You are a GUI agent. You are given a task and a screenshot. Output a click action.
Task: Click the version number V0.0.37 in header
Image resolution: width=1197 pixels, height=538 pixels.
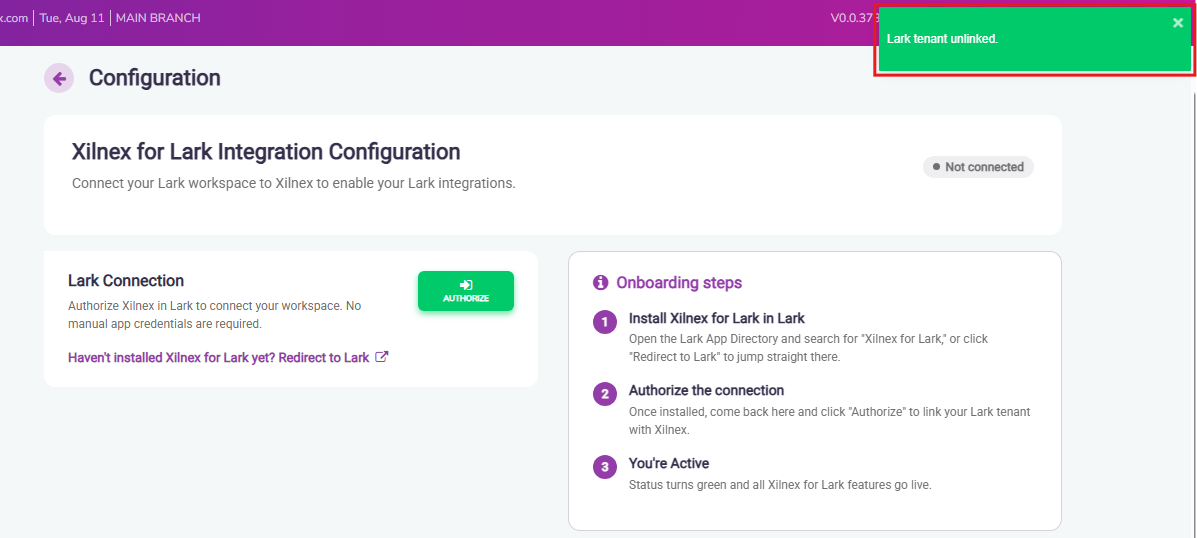[850, 18]
